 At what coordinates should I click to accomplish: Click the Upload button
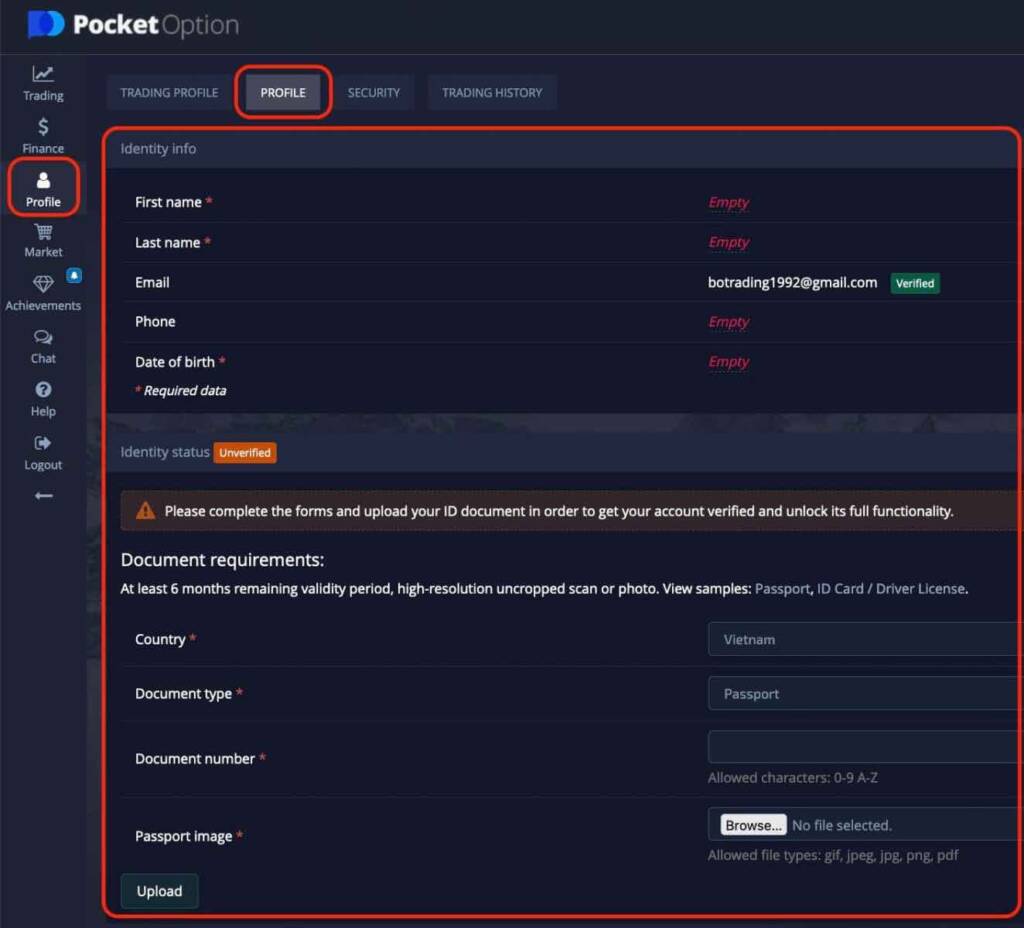pos(159,891)
